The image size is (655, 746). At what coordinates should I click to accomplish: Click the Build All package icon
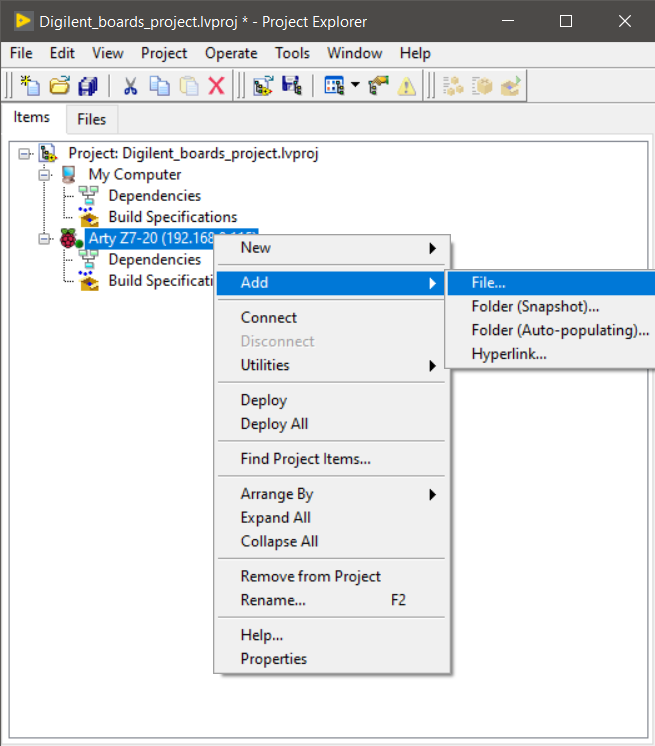482,86
